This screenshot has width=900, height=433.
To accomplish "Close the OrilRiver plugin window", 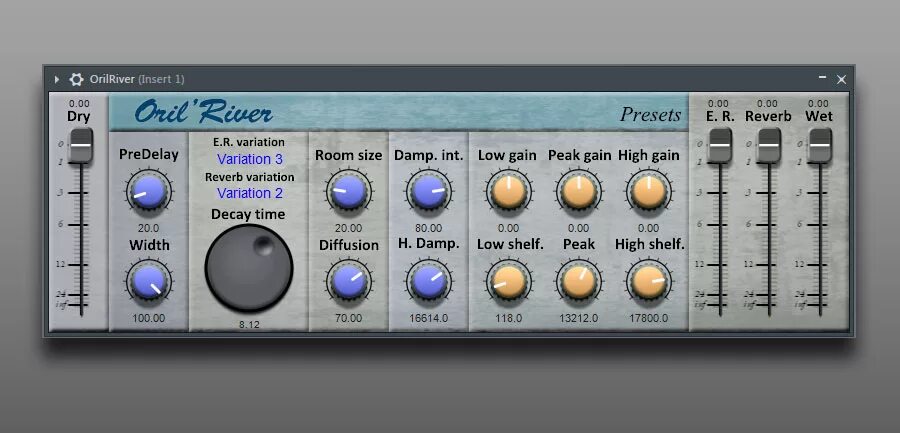I will pos(841,79).
